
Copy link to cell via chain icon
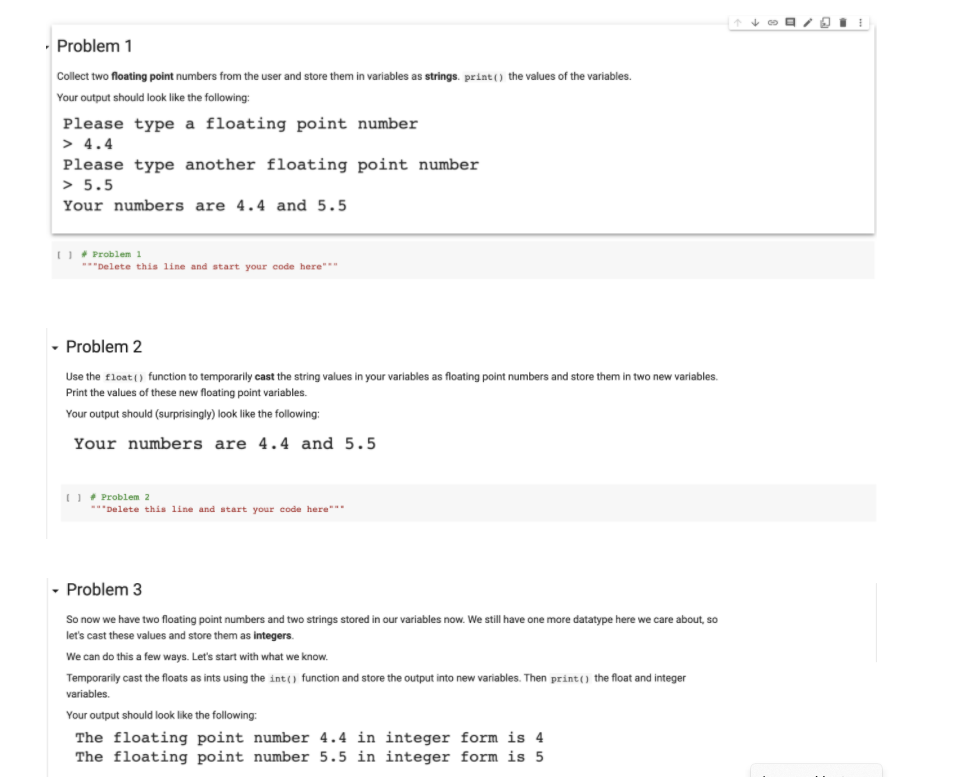773,23
